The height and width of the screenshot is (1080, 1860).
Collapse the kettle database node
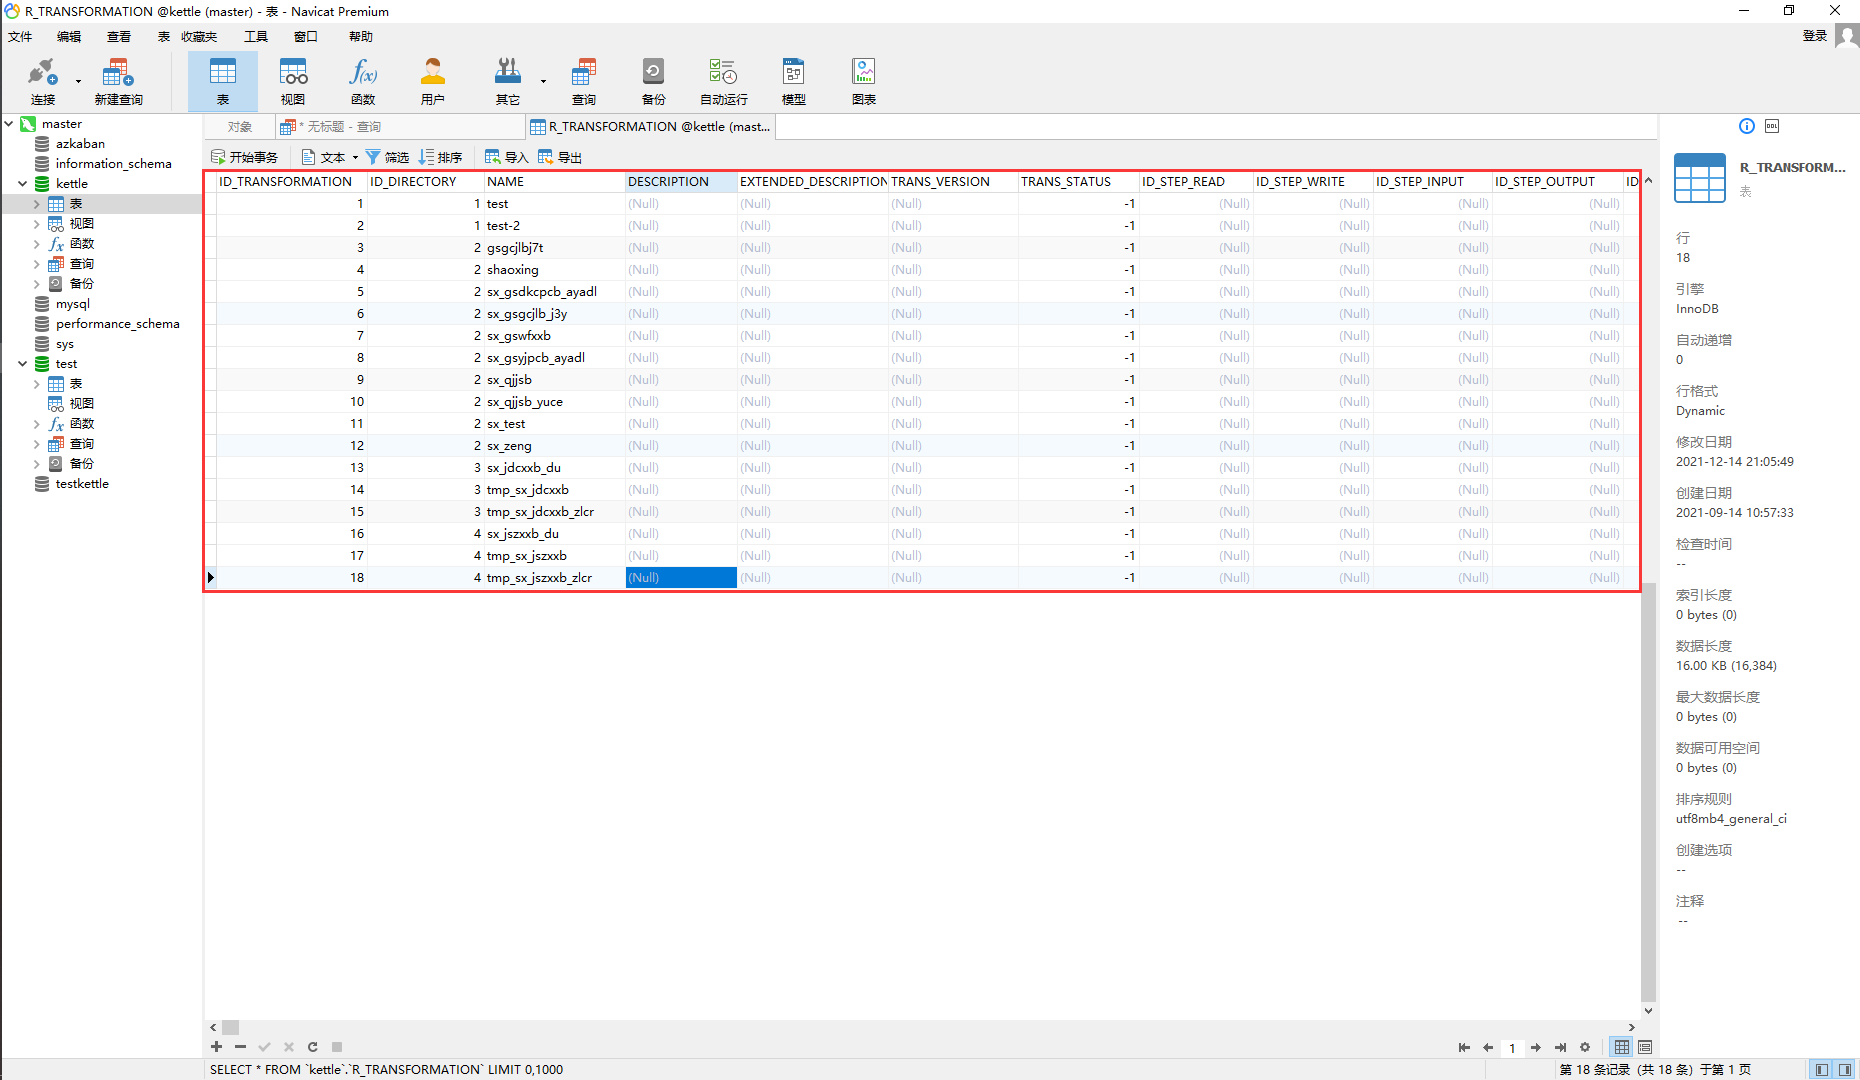[22, 183]
